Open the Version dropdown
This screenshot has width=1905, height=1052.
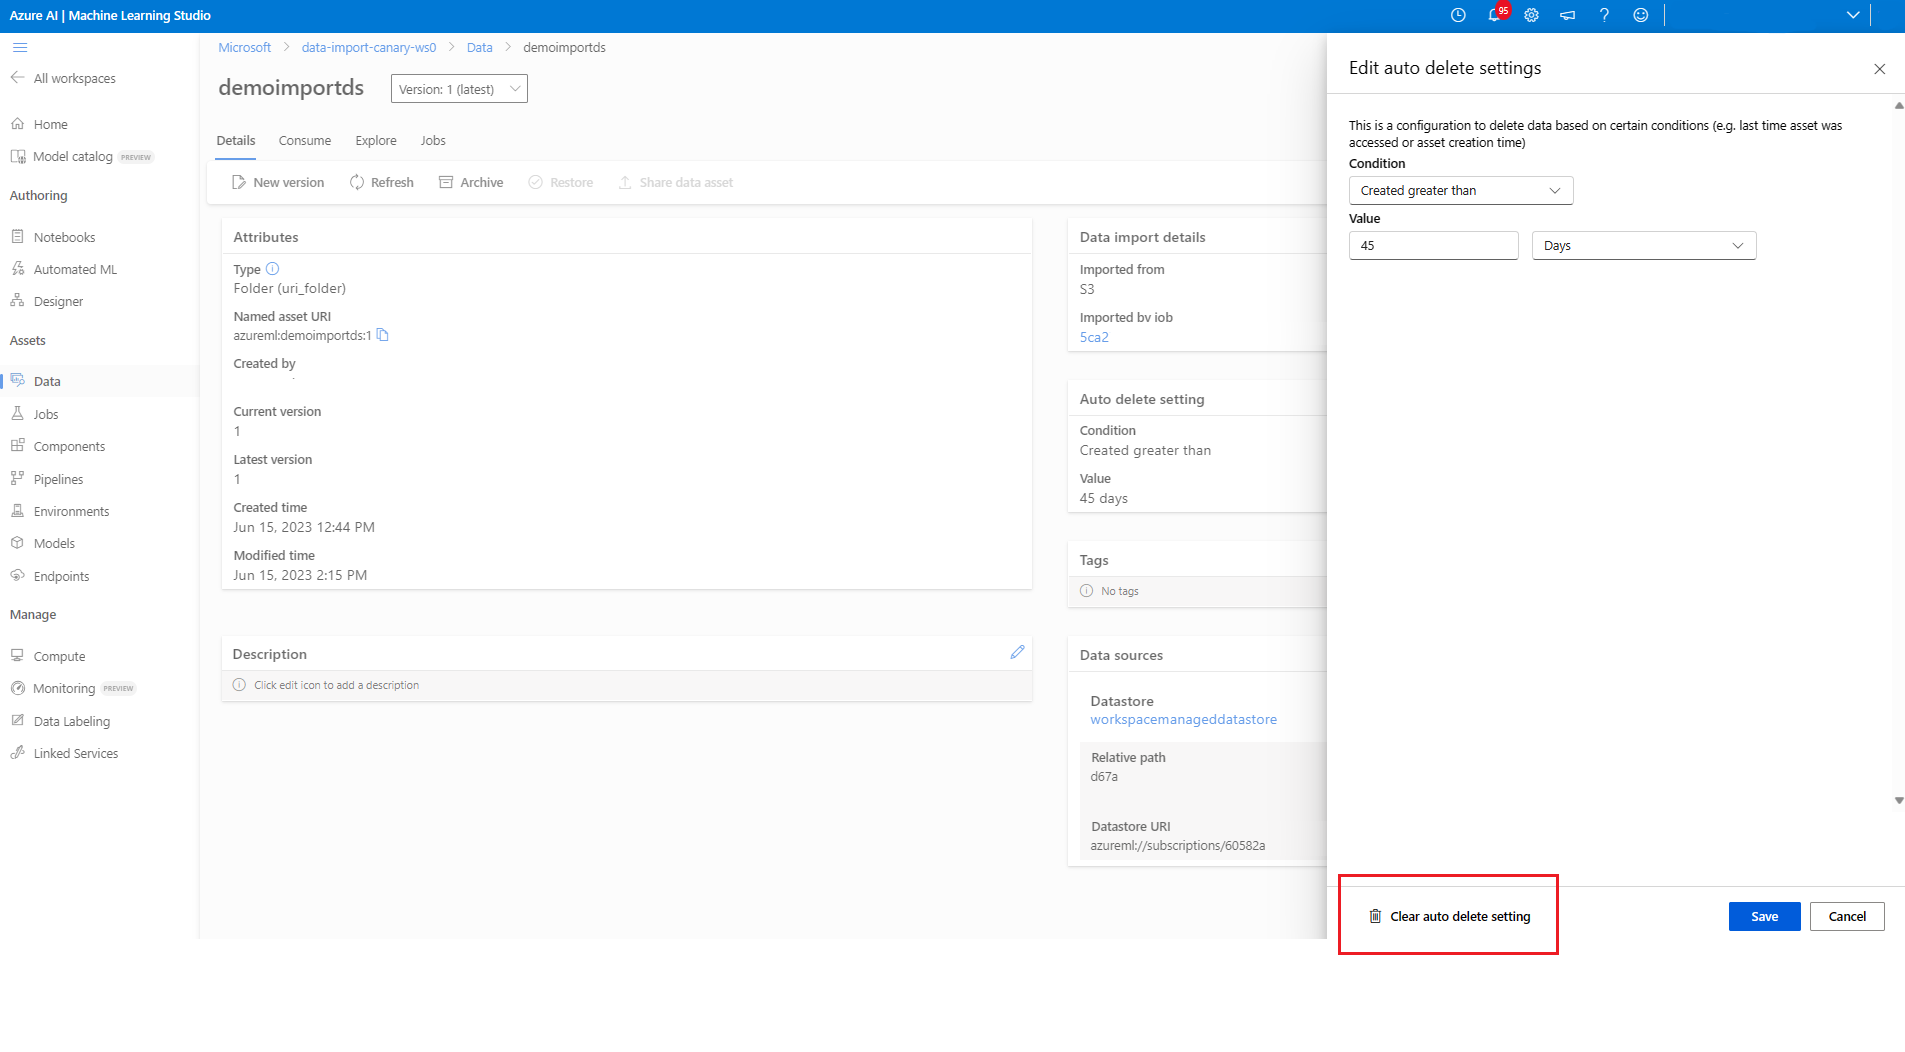[x=459, y=89]
